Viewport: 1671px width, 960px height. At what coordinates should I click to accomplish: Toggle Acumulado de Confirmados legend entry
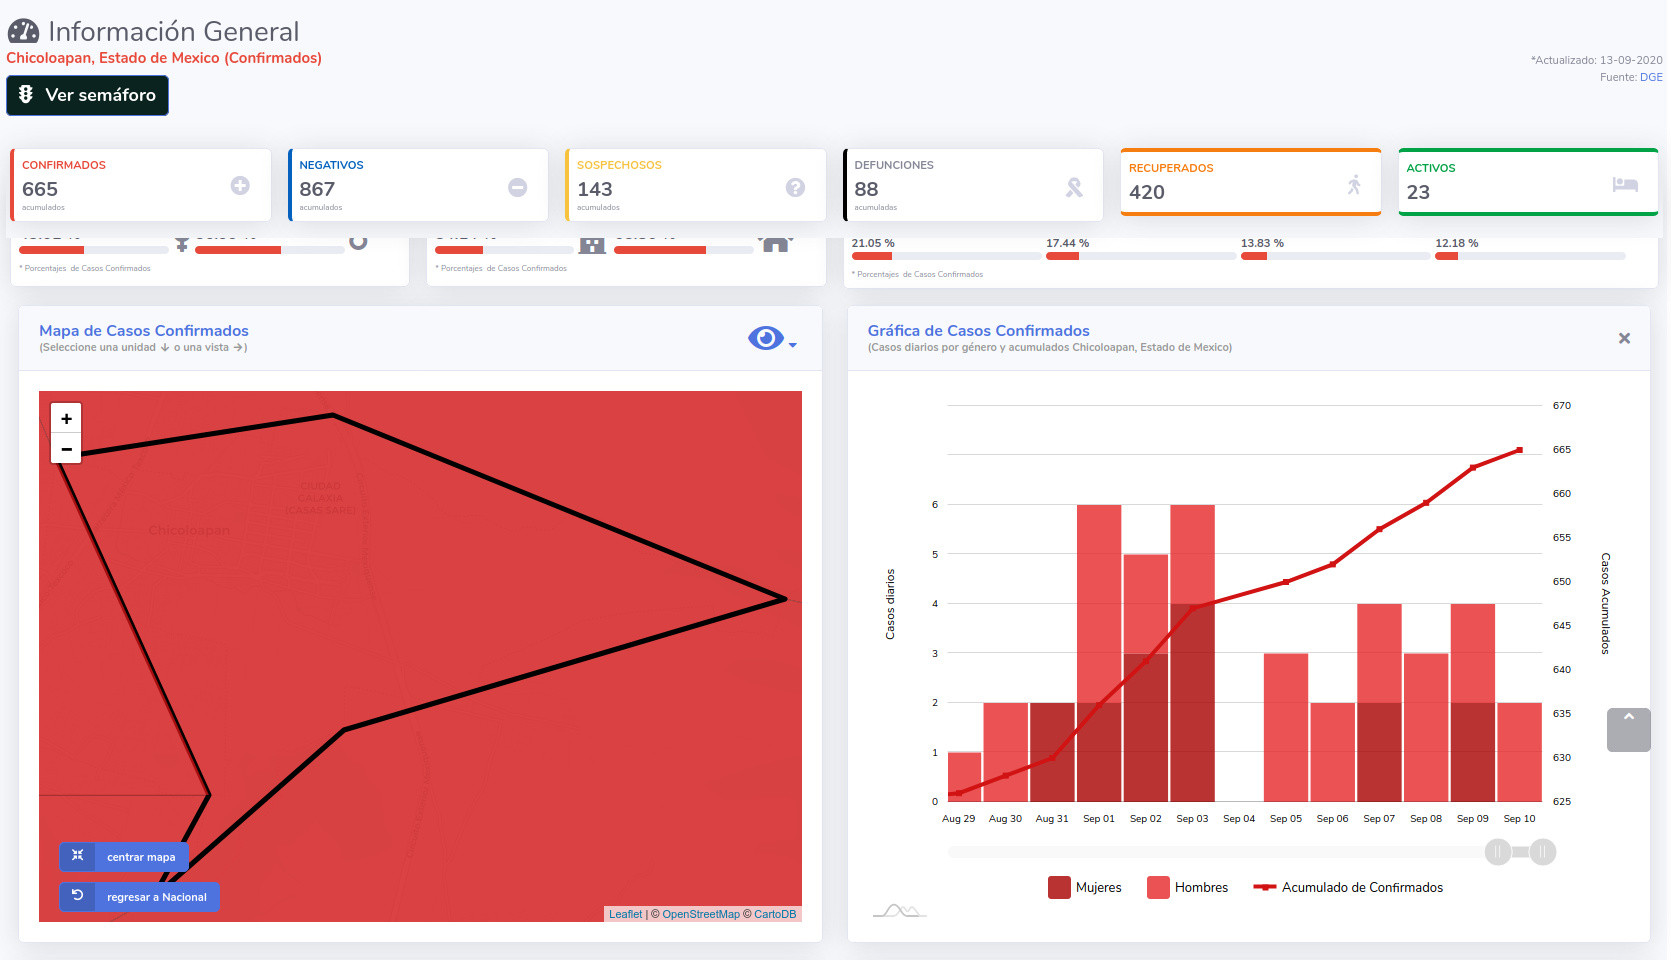[1348, 887]
